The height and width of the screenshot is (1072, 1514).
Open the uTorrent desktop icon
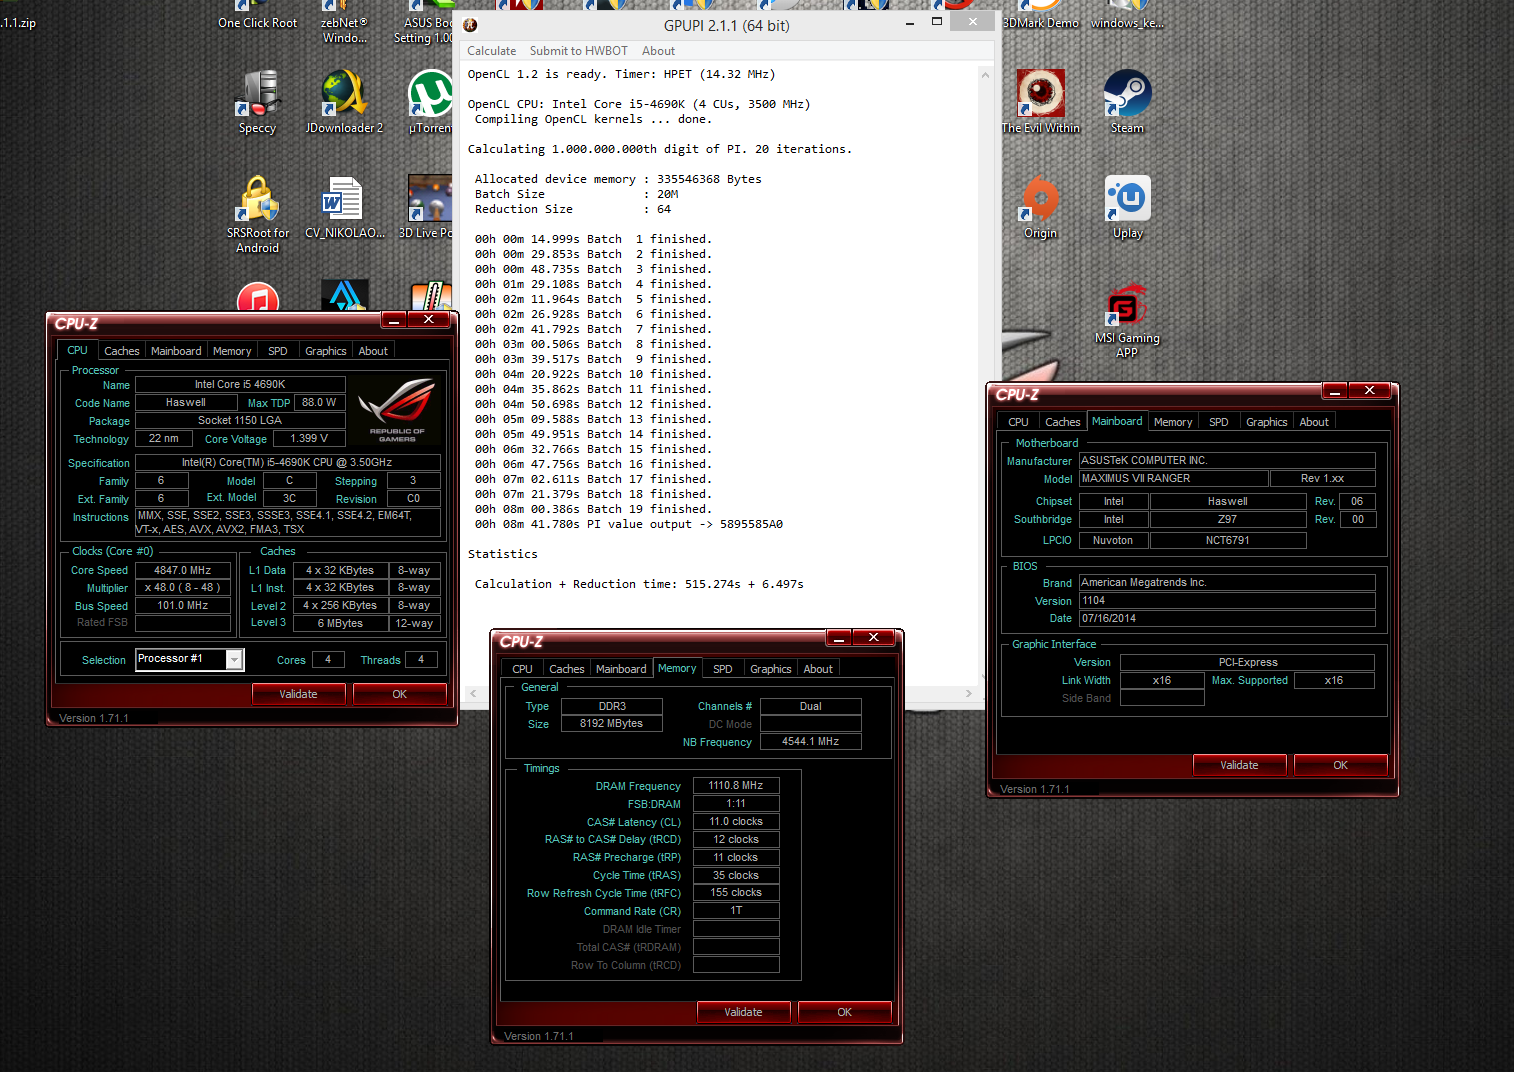coord(431,102)
